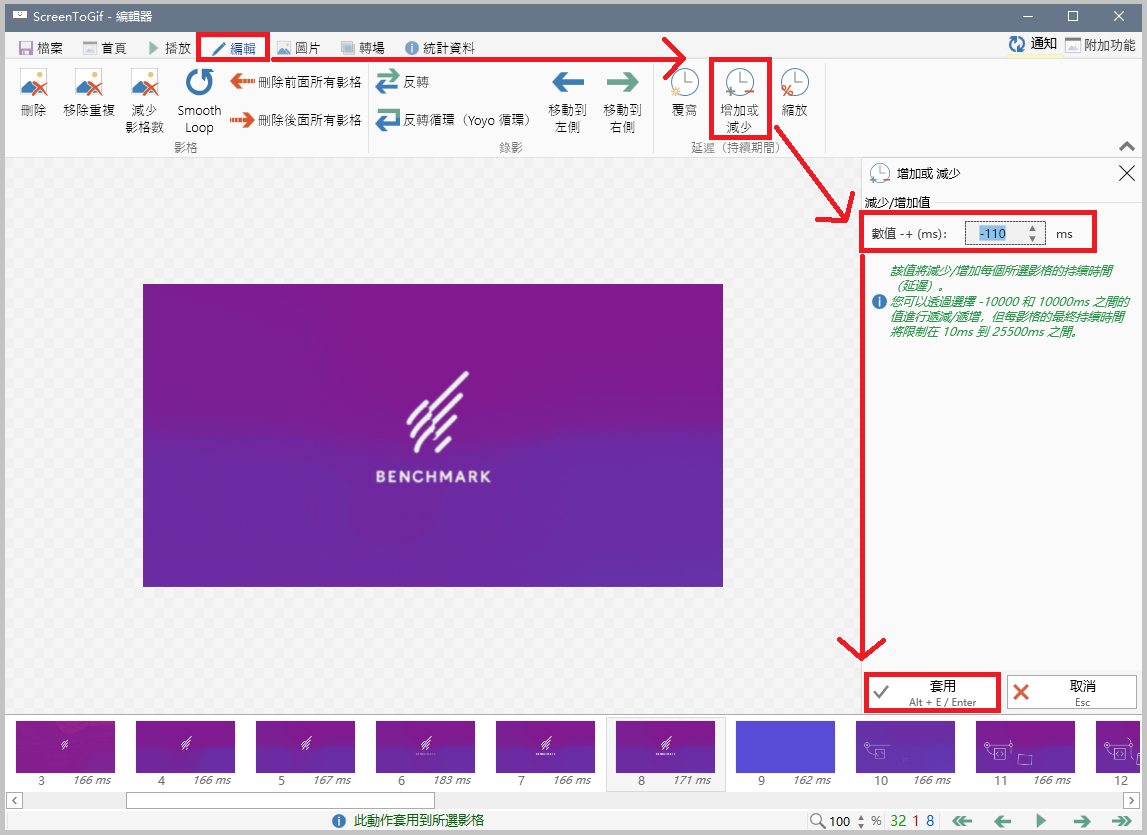Increase the delay value with up stepper
The image size is (1147, 835).
[x=1032, y=228]
